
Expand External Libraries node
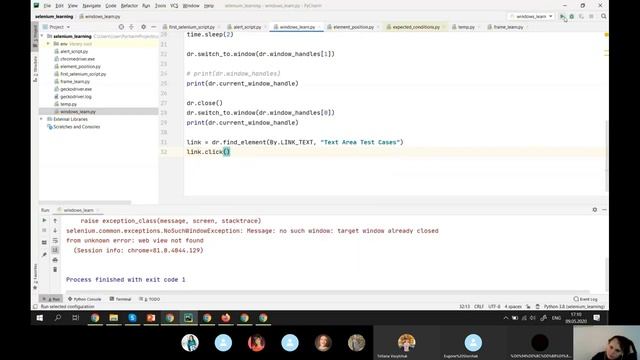point(42,119)
